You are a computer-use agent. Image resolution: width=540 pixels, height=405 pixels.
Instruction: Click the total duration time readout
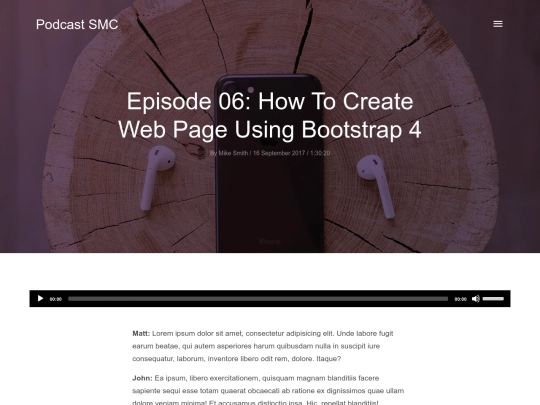click(460, 299)
